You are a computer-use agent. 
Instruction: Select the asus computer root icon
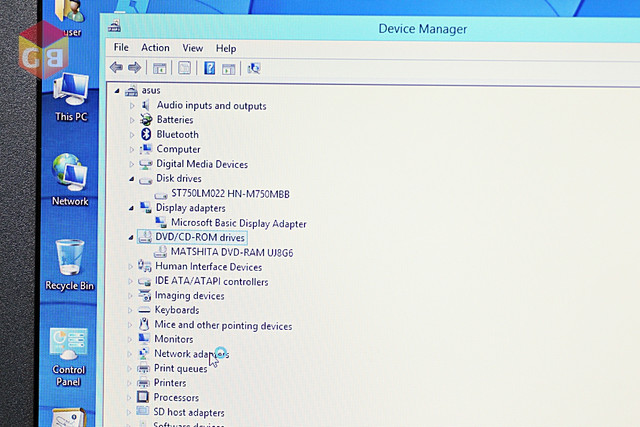131,90
